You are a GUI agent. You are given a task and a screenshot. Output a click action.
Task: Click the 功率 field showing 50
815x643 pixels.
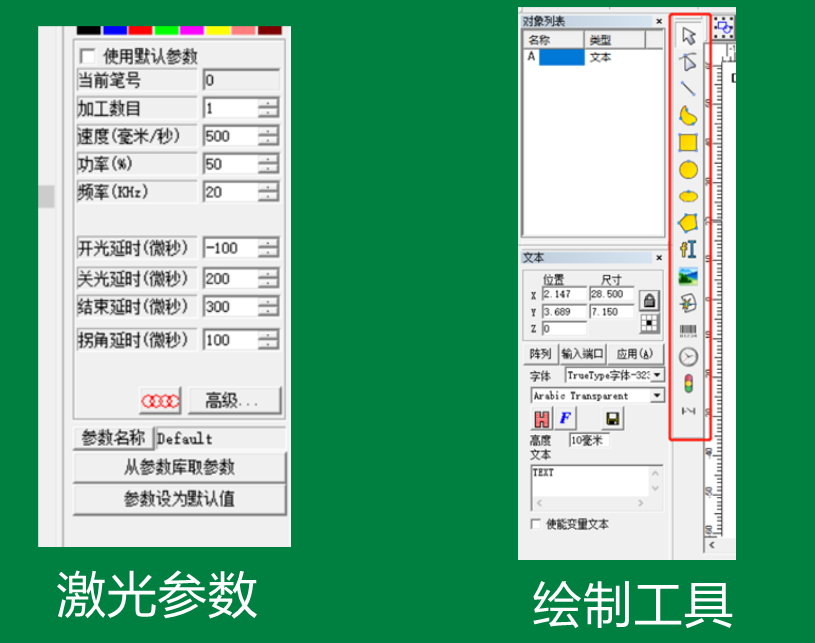(x=231, y=164)
